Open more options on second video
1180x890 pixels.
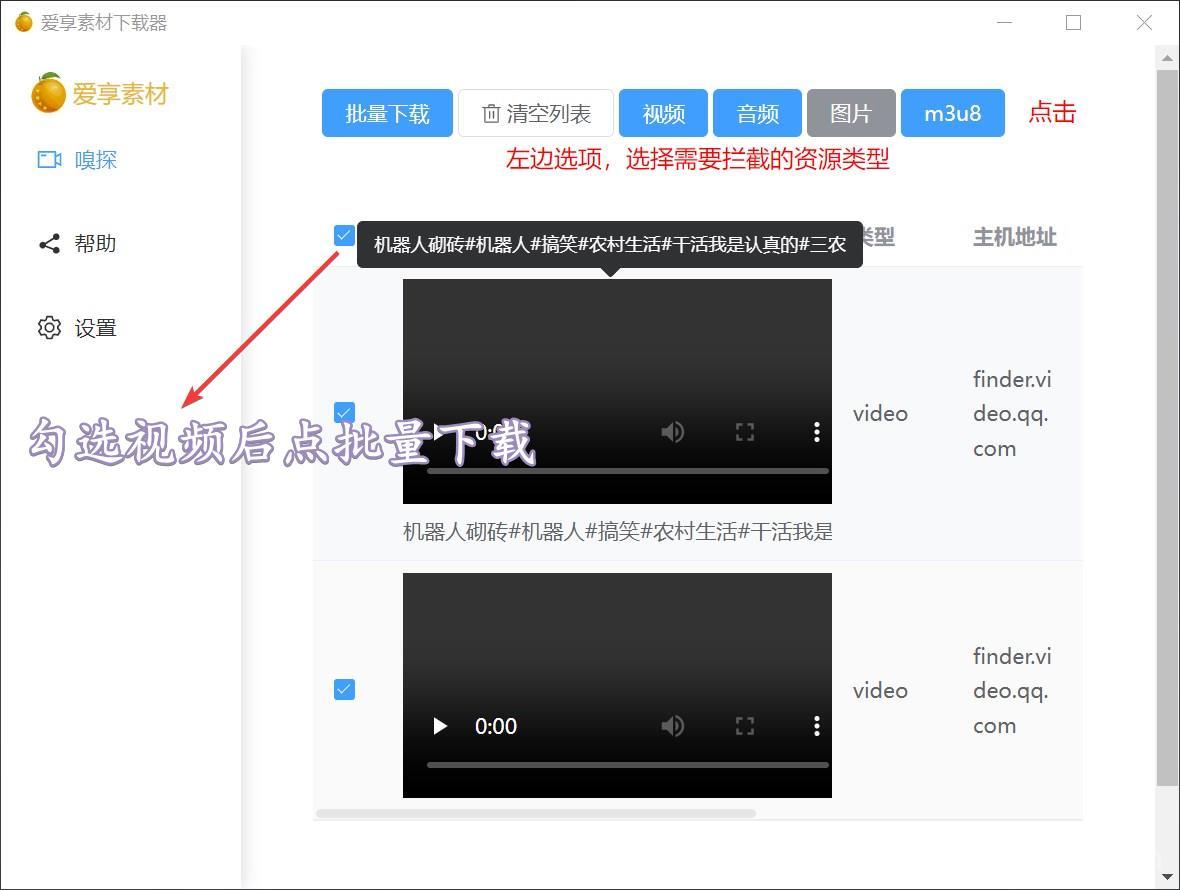point(817,726)
